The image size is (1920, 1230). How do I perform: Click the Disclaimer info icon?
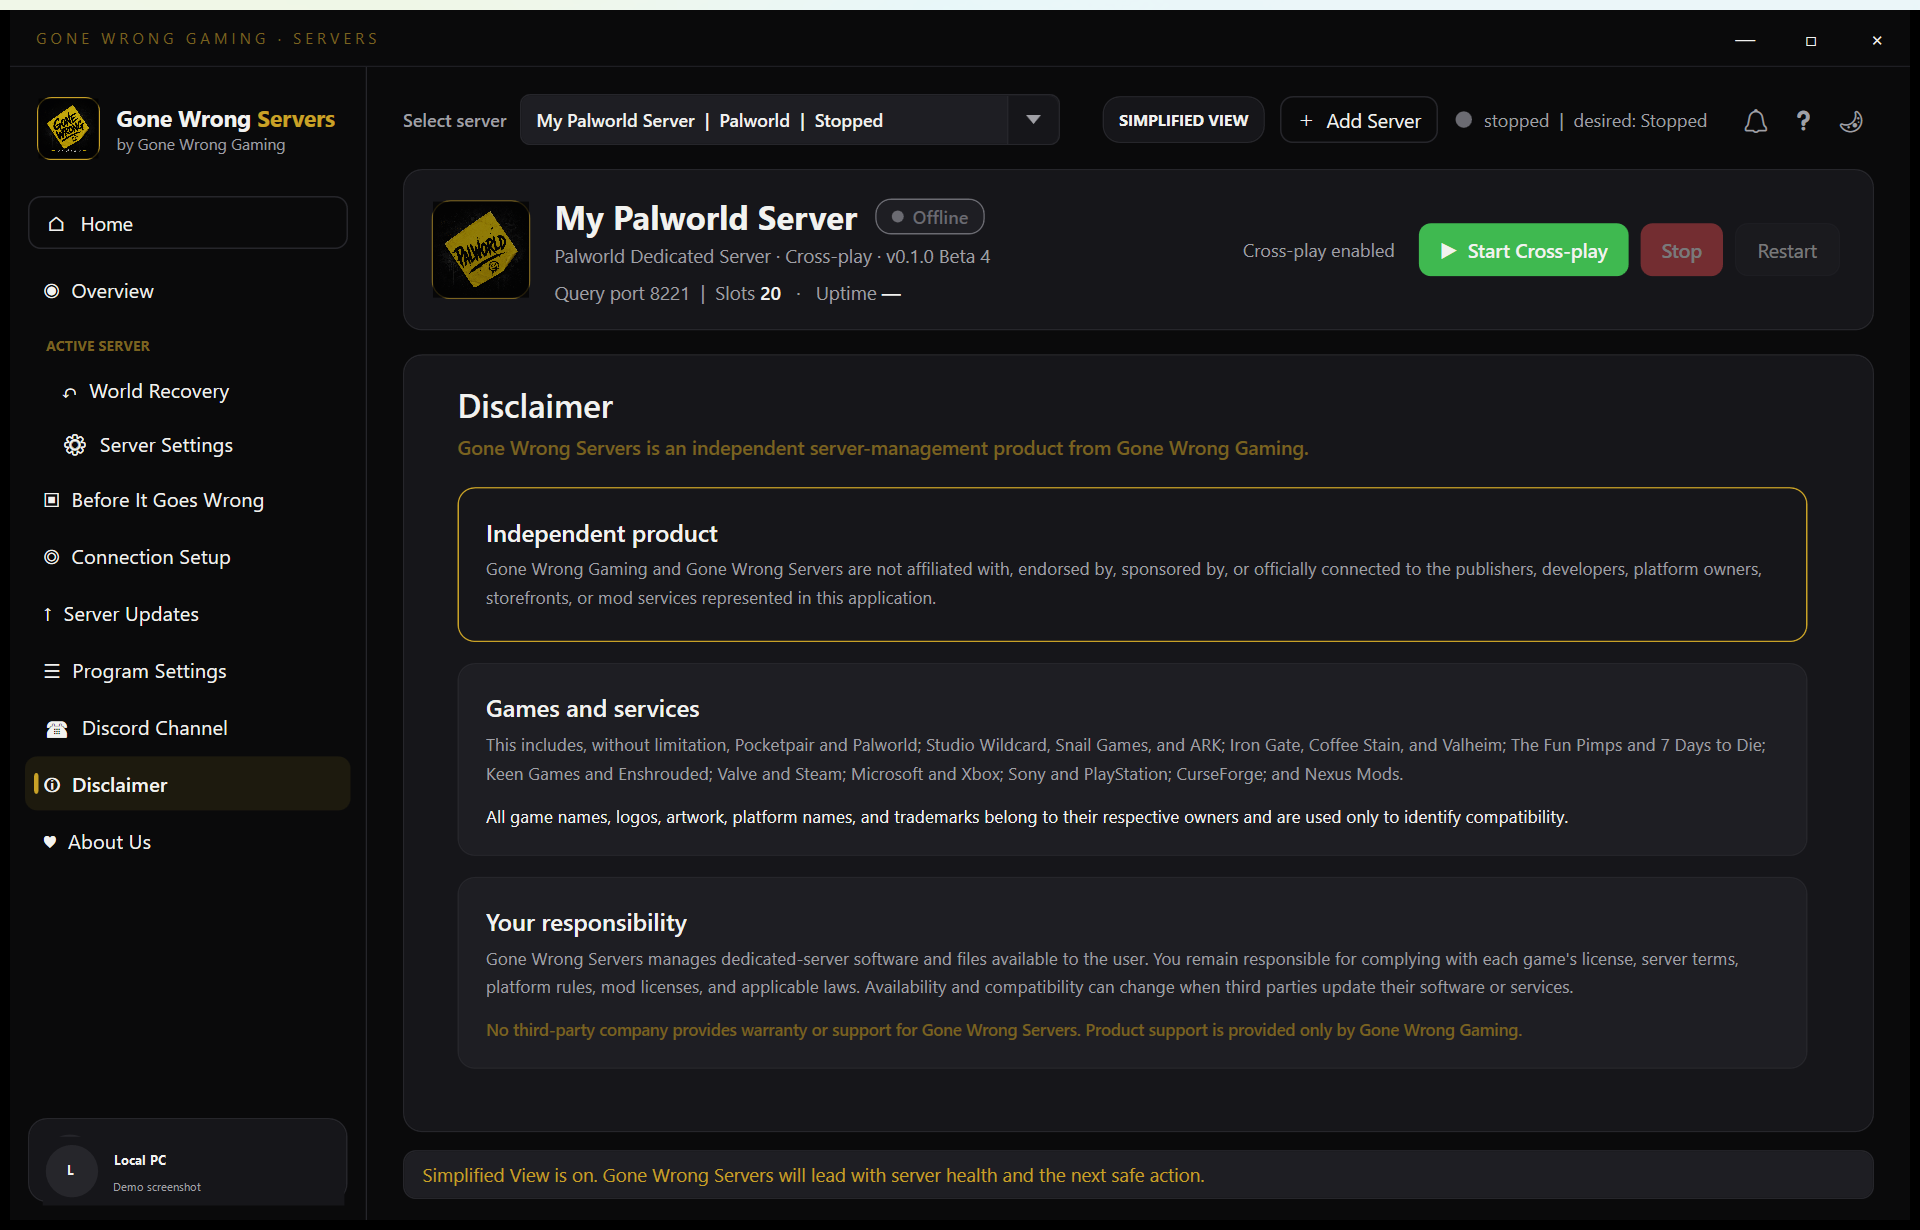[53, 785]
